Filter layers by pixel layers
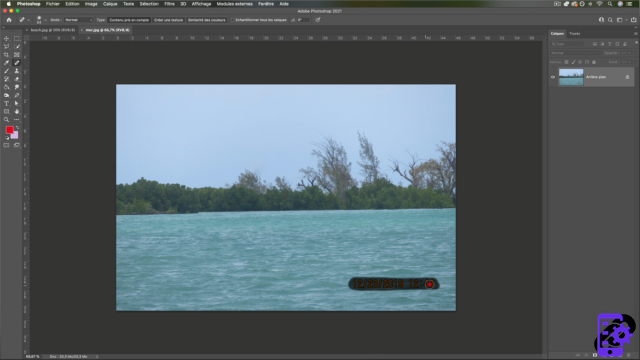 (x=595, y=44)
